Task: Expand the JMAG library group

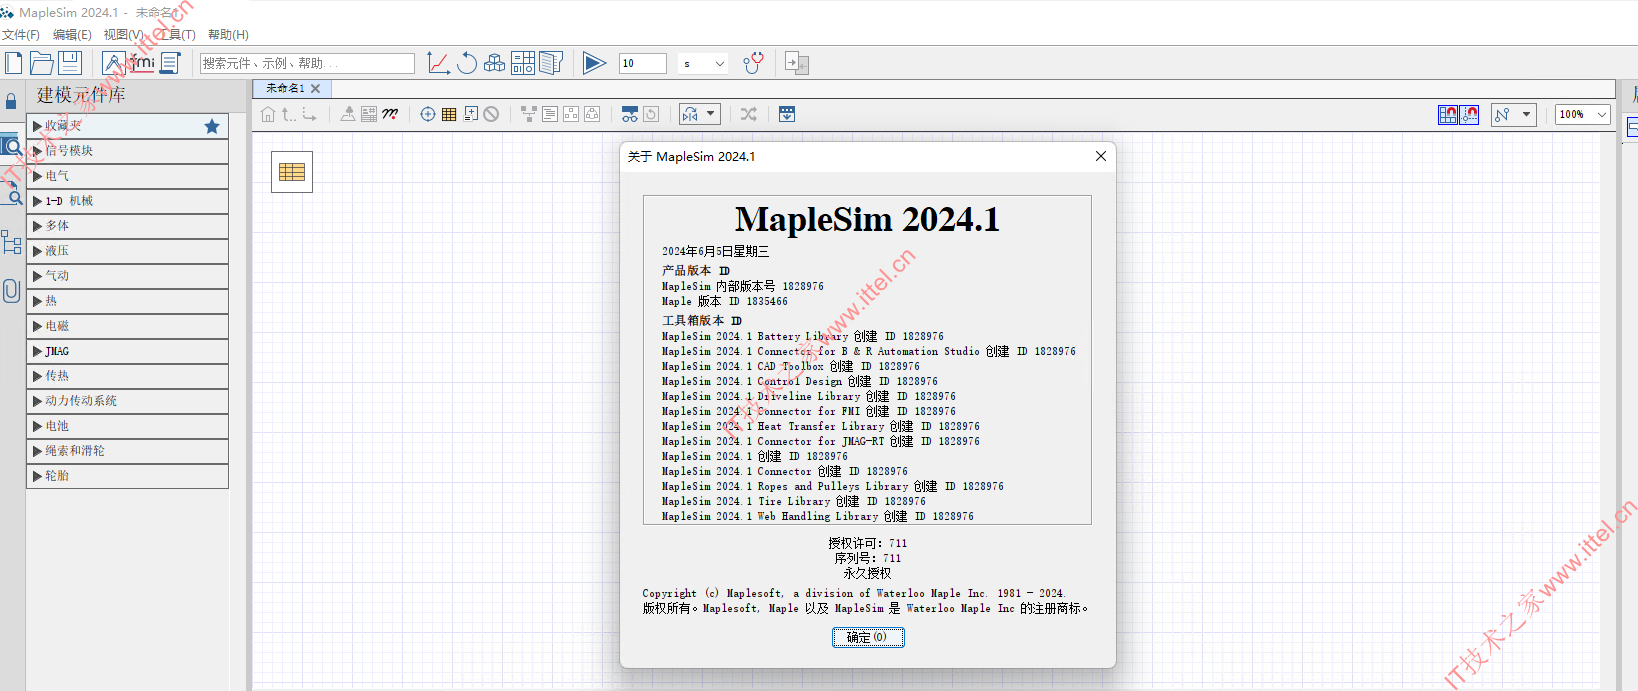Action: (127, 351)
